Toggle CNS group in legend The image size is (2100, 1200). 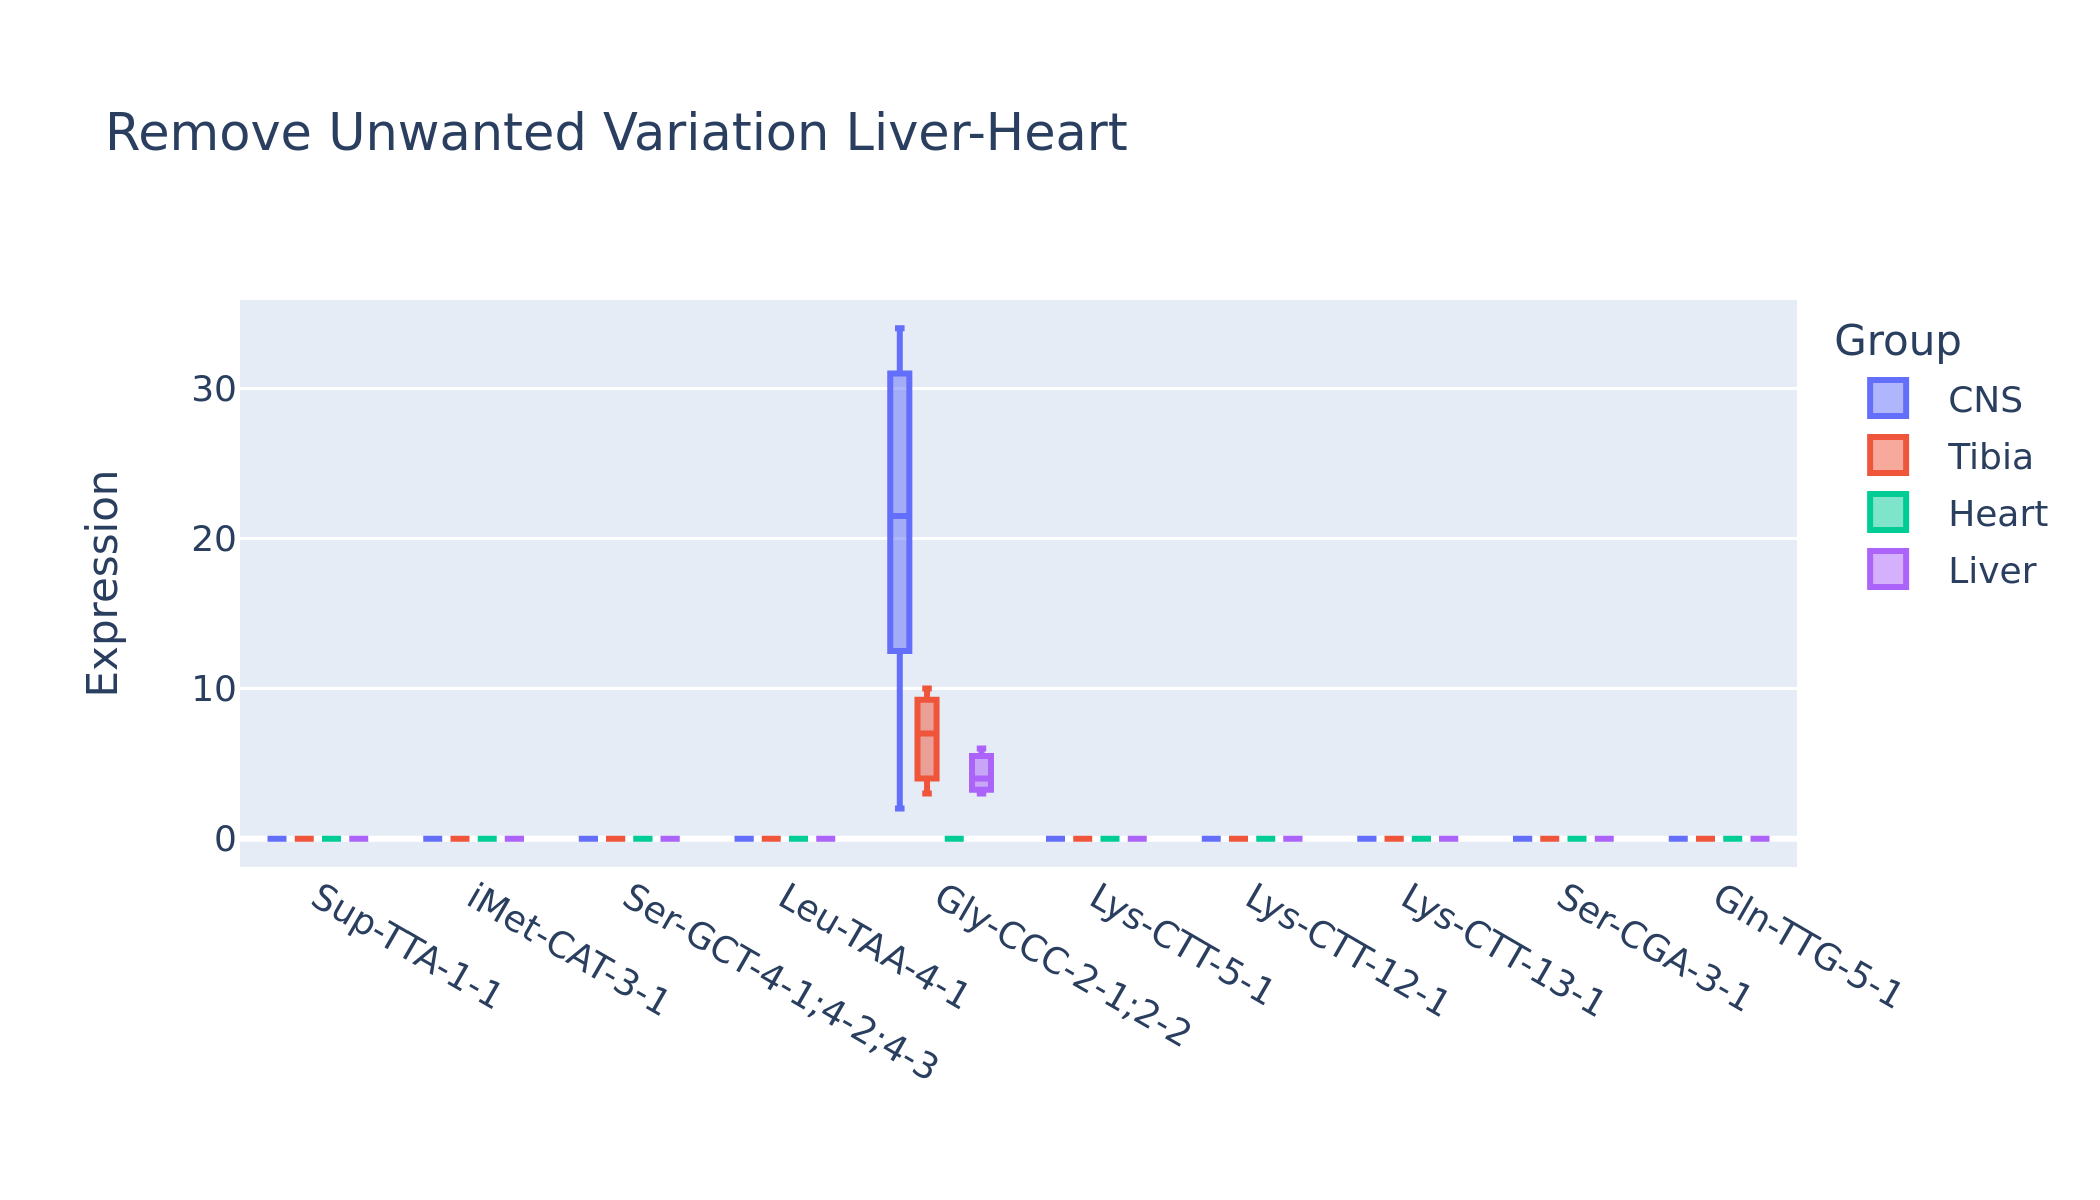point(1944,399)
